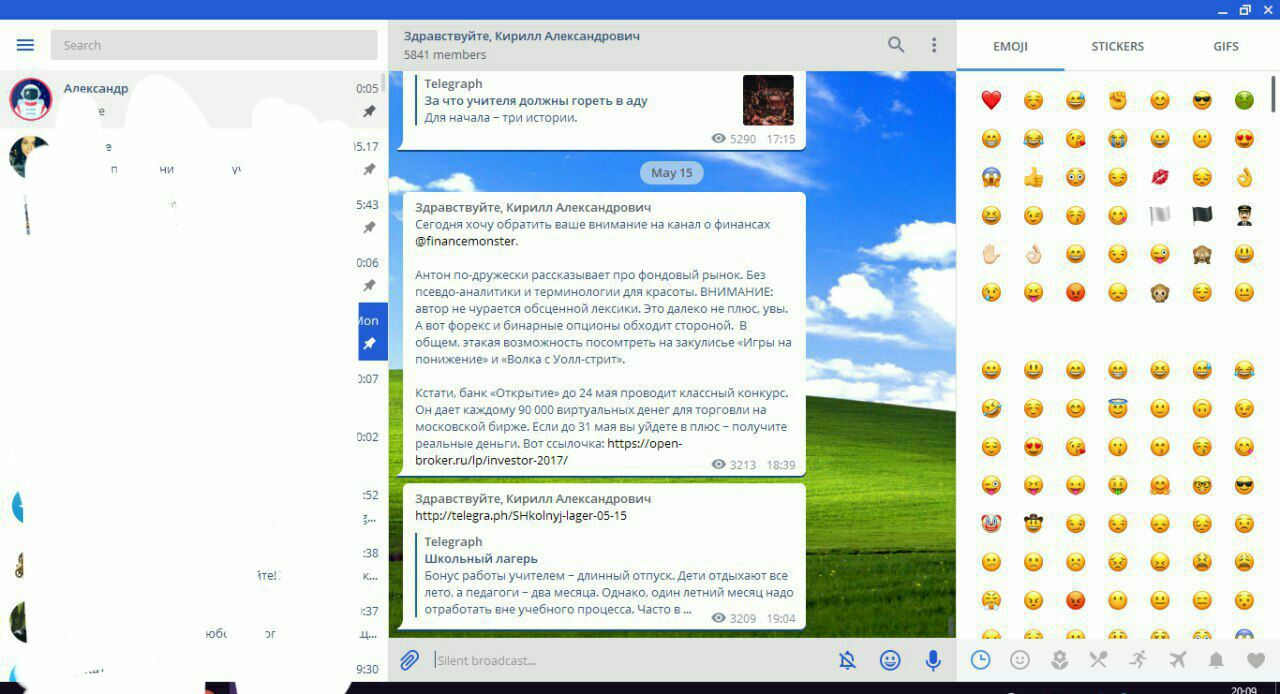Open the open-broker.ru investor-2017 link
This screenshot has width=1280, height=694.
(548, 451)
